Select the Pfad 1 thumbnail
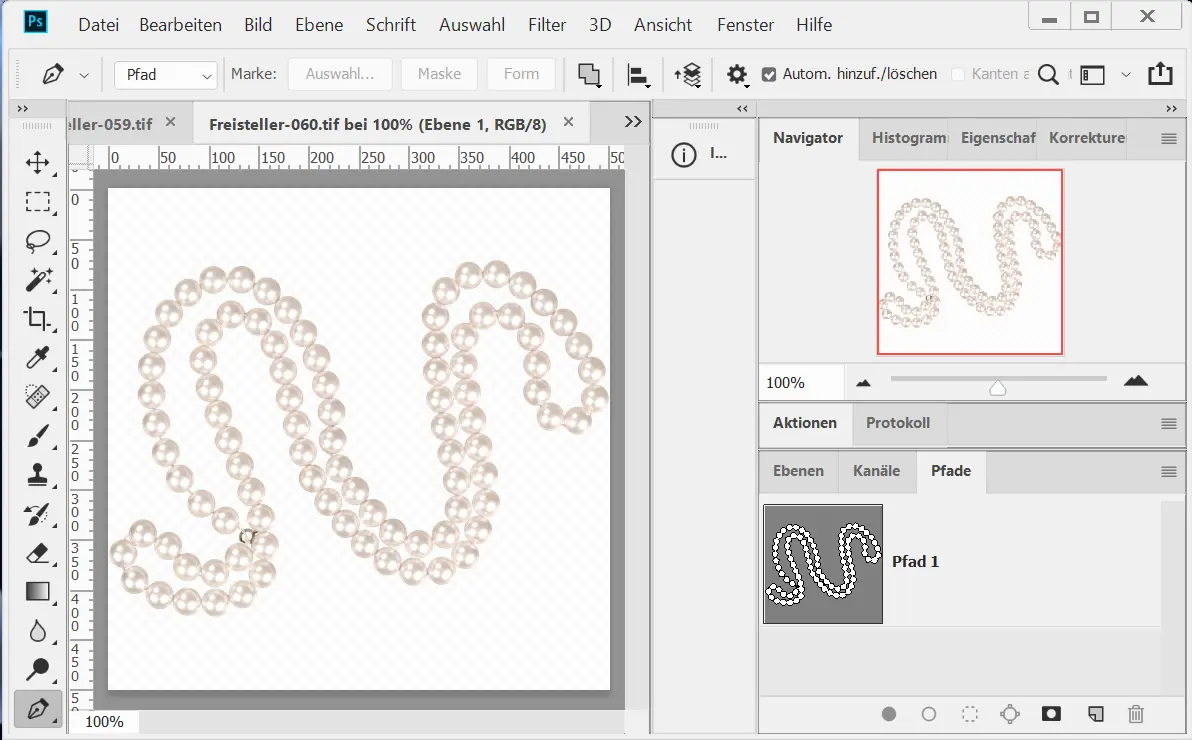 coord(823,564)
